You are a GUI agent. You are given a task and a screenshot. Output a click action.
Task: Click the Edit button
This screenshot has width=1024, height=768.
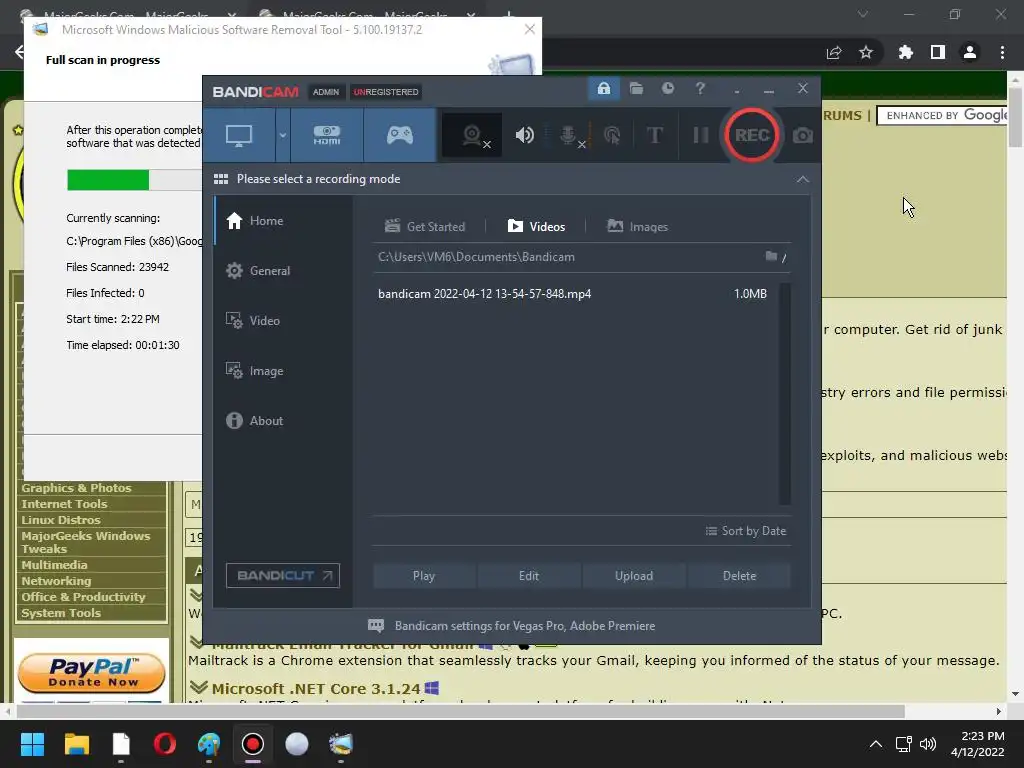click(529, 576)
